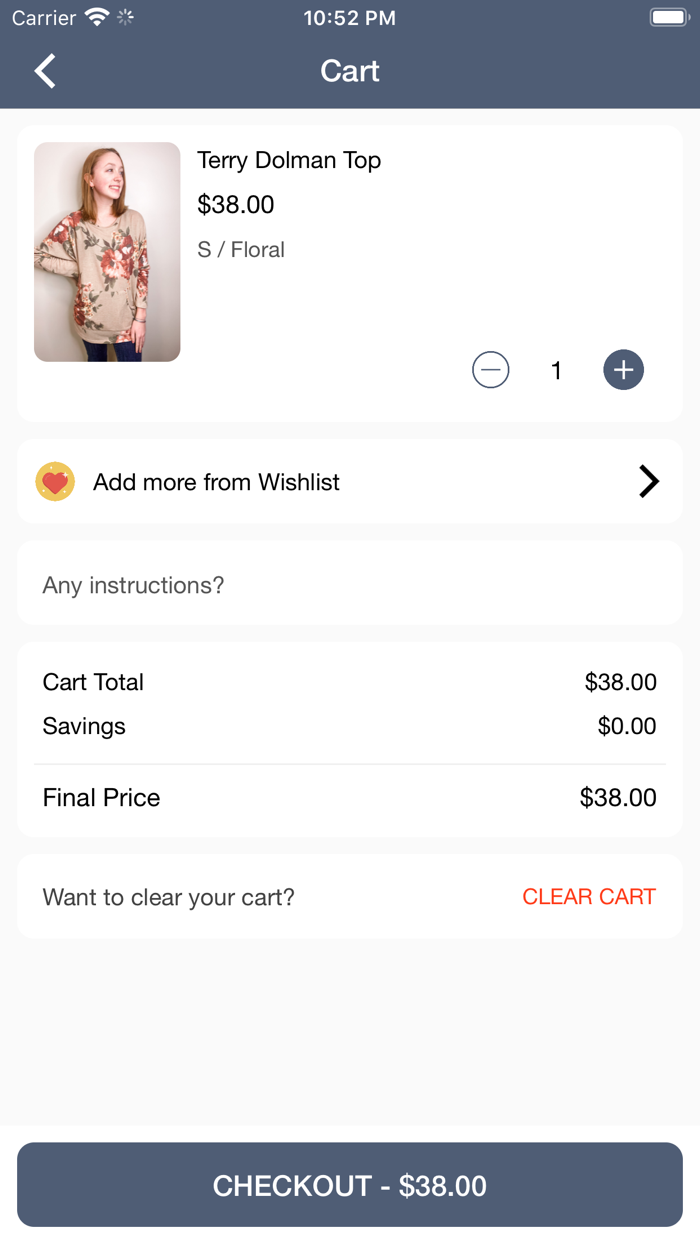Decrease quantity with the minus icon
Image resolution: width=700 pixels, height=1244 pixels.
coord(490,370)
